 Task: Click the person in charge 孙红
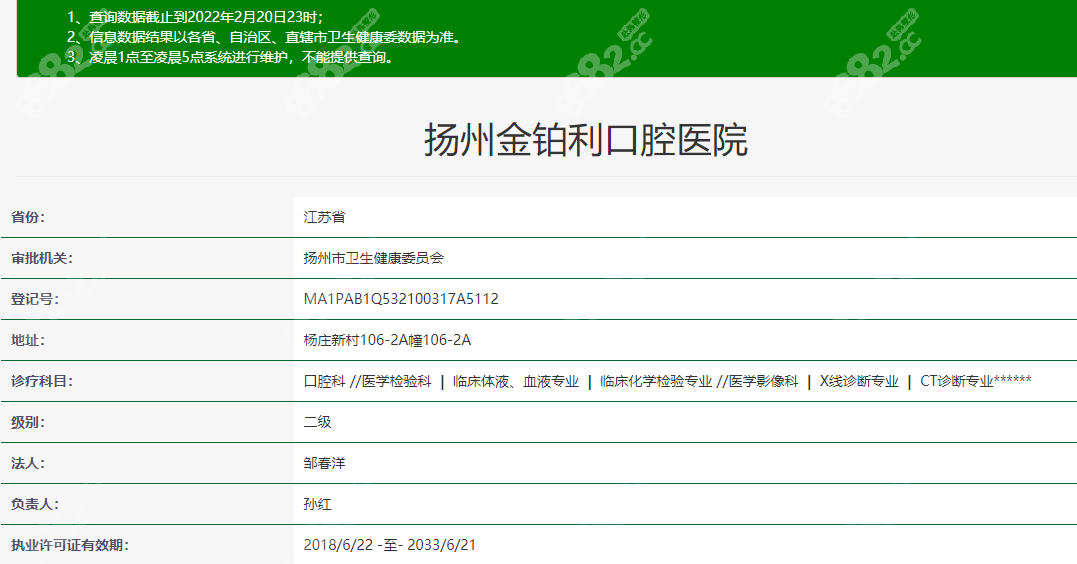(317, 504)
